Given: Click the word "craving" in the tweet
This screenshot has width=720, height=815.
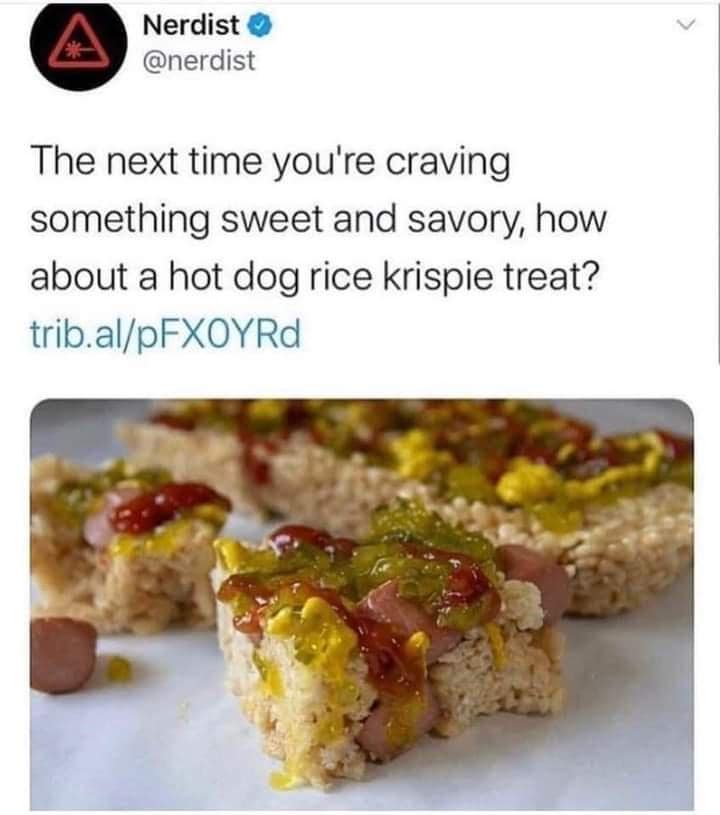Looking at the screenshot, I should (x=448, y=163).
